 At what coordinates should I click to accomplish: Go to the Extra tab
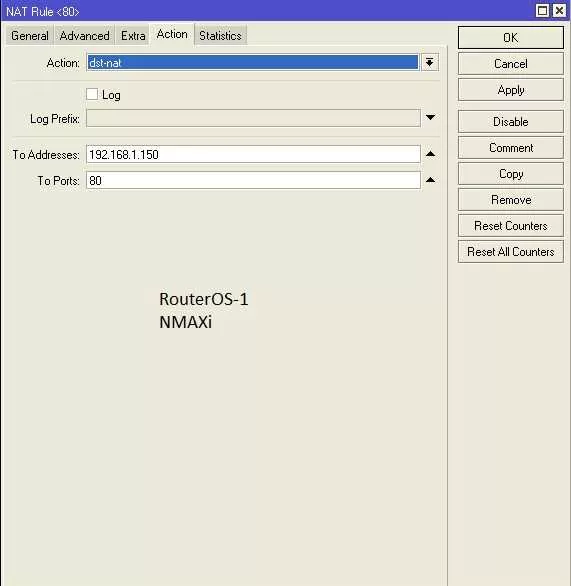click(133, 36)
